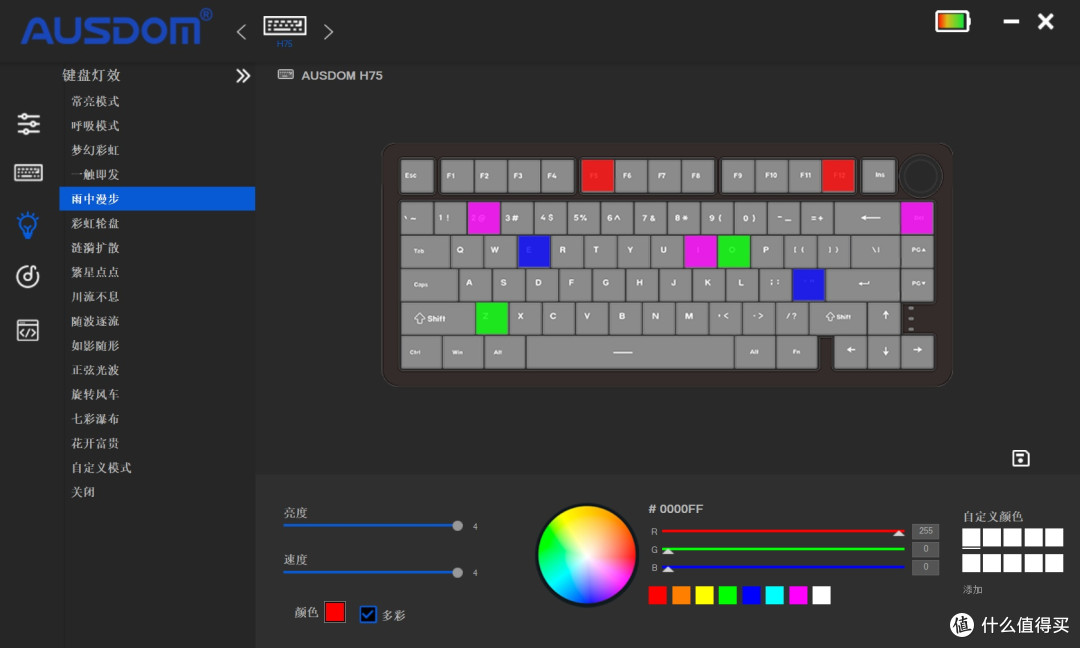Choose the magenta preset color swatch

coord(798,595)
